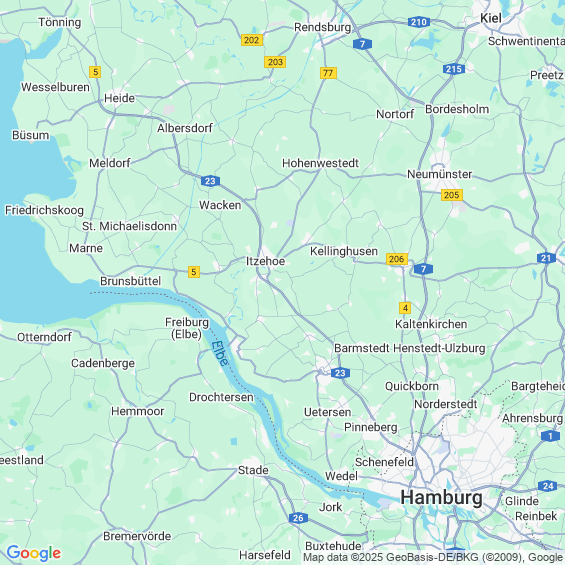This screenshot has width=565, height=565.
Task: Click the A210 shield near Kiel
Action: click(x=419, y=22)
